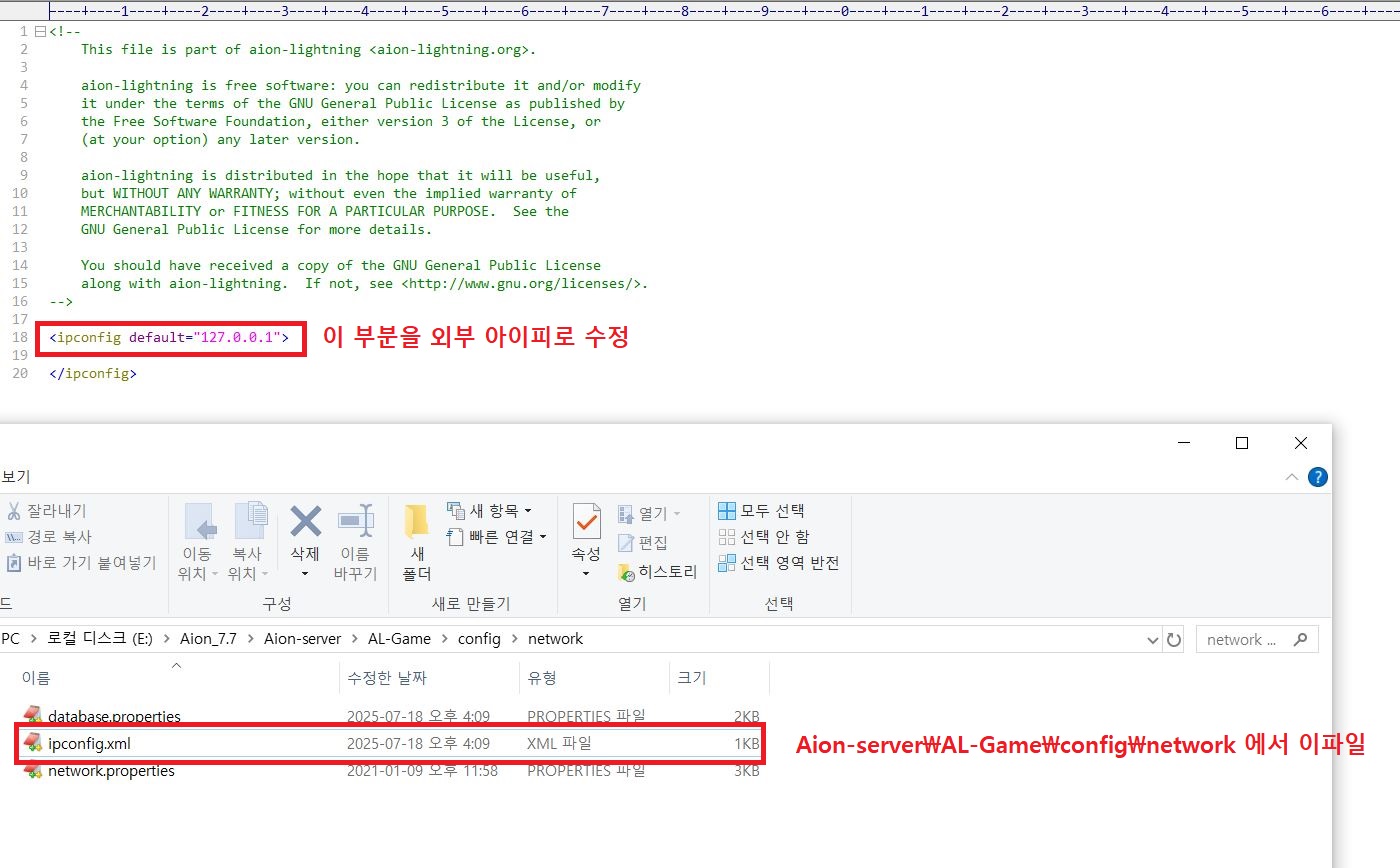Click the AL-Game breadcrumb segment

400,639
